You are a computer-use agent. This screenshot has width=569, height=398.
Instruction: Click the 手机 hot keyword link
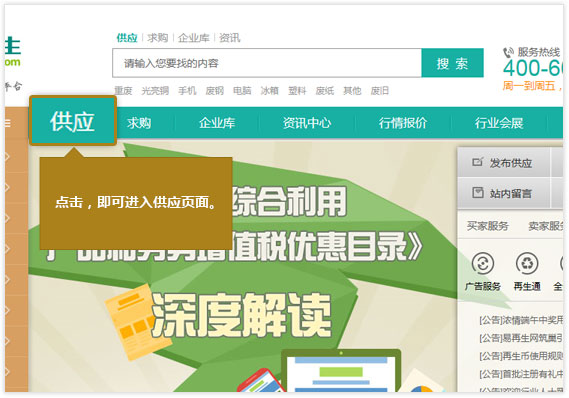187,90
